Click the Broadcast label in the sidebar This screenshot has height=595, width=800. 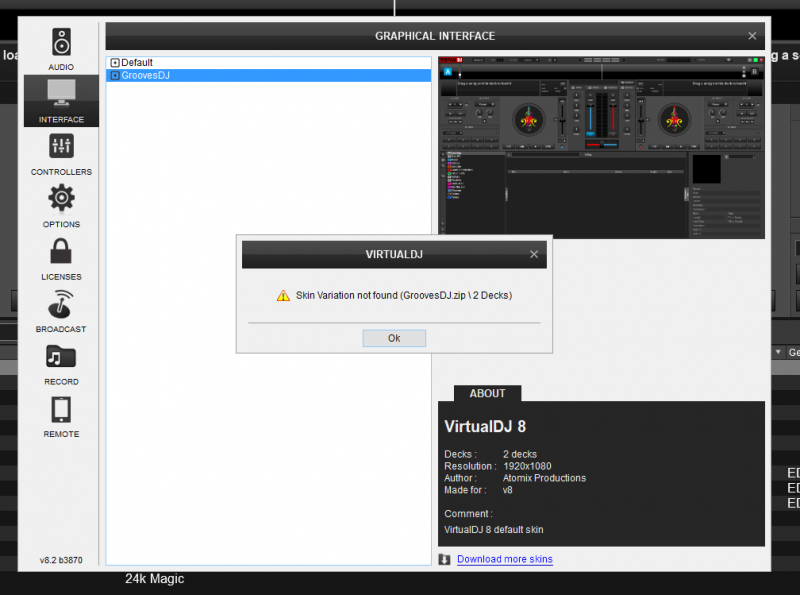[x=61, y=329]
